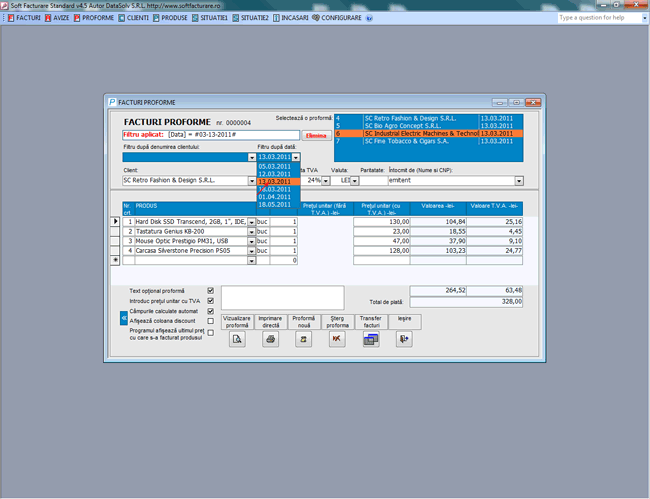This screenshot has height=499, width=650.
Task: Enable Programul afiseaza ultimul pret checkbox
Action: [211, 332]
